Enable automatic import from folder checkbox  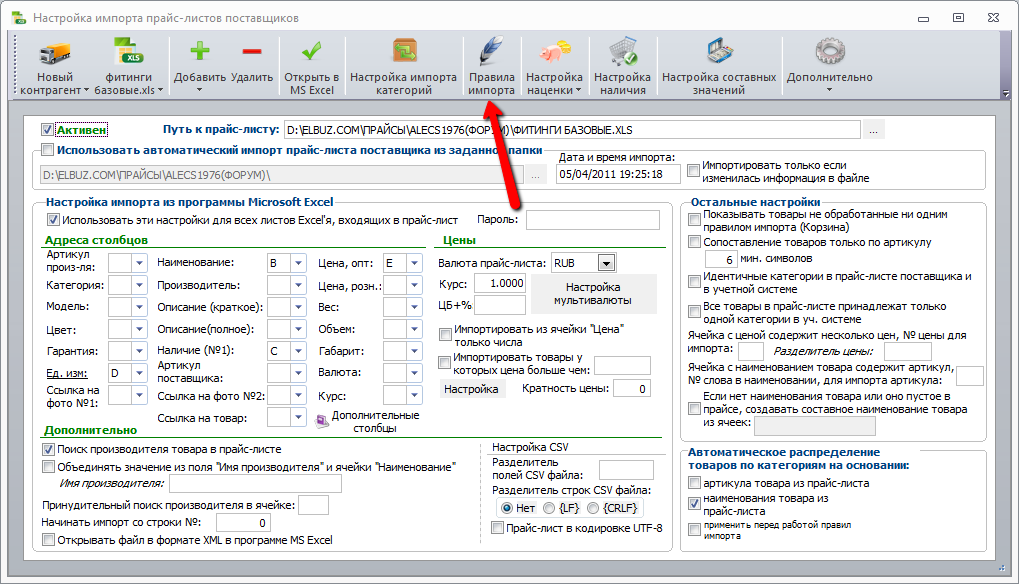pos(47,150)
